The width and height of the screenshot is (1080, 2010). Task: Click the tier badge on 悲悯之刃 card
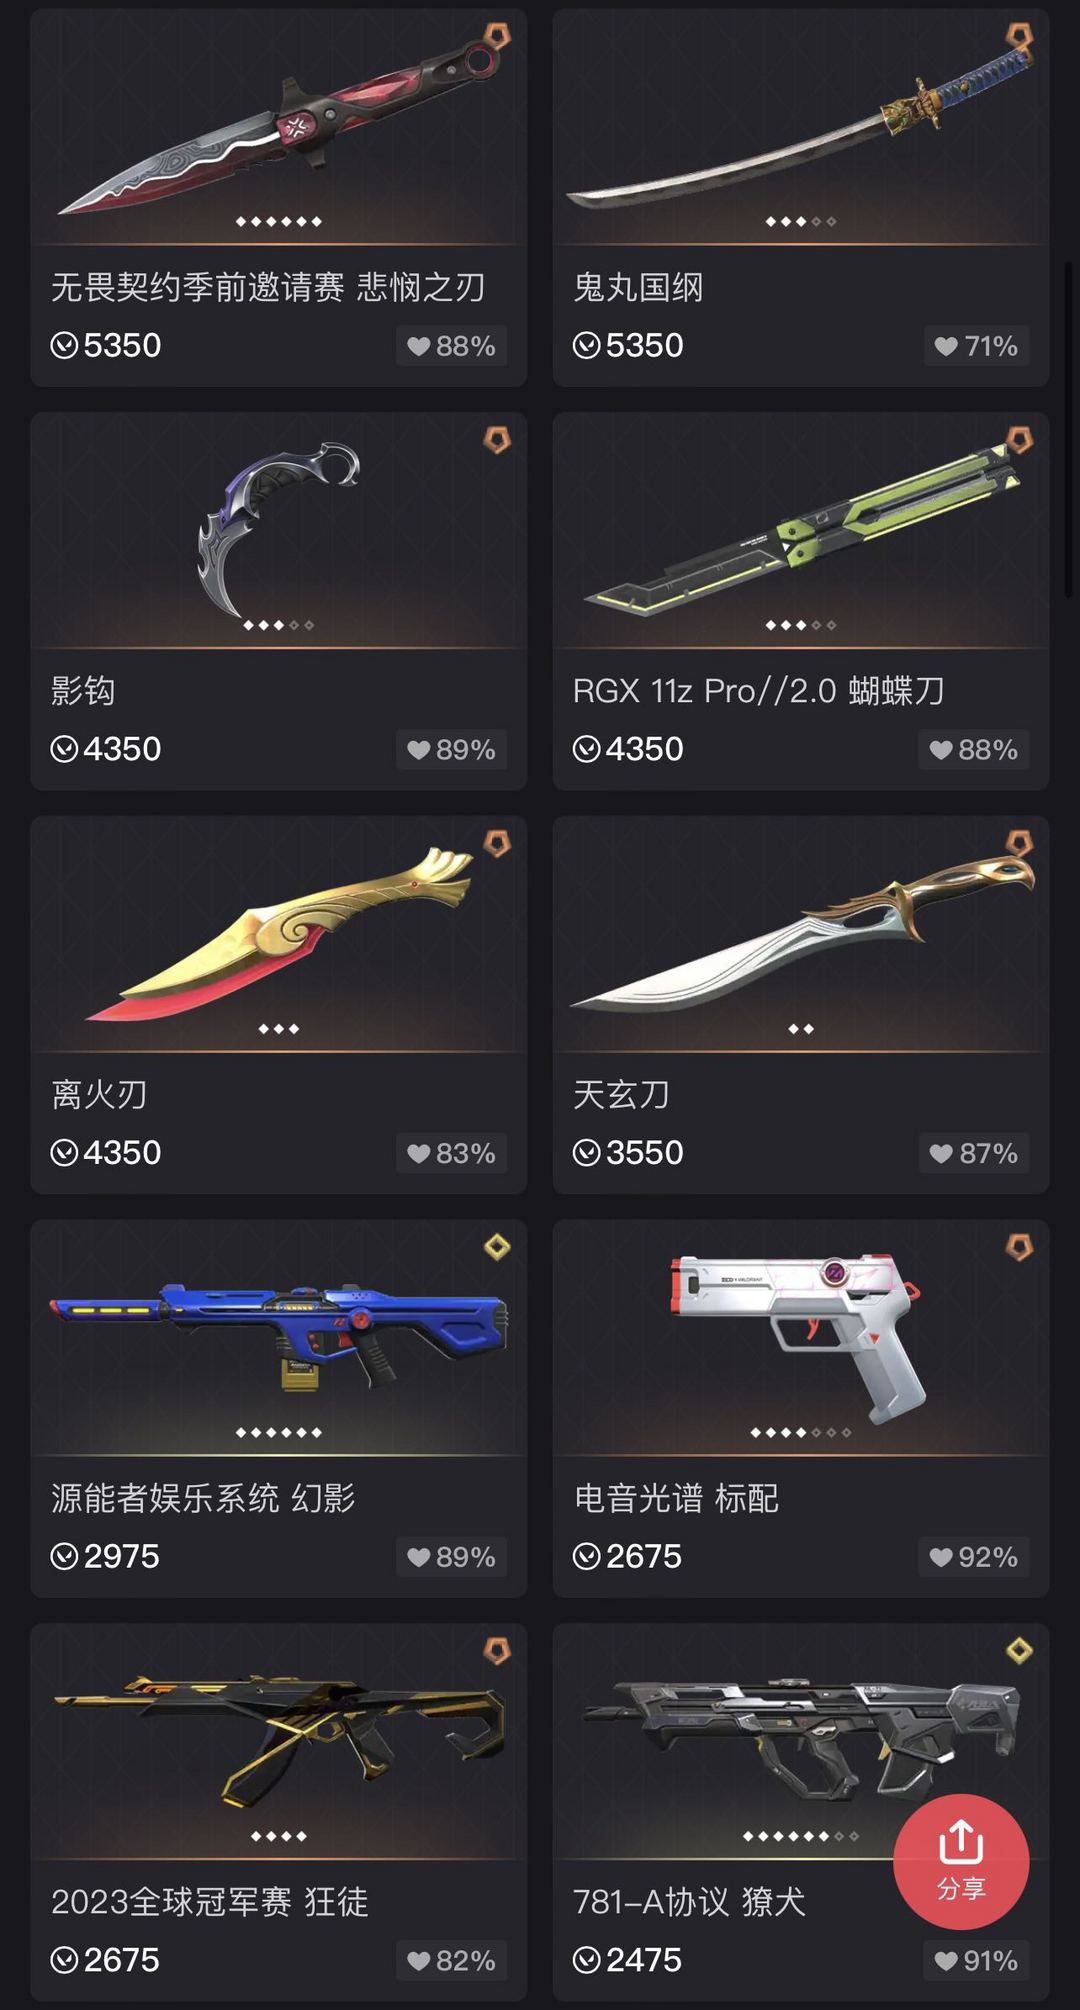coord(497,37)
